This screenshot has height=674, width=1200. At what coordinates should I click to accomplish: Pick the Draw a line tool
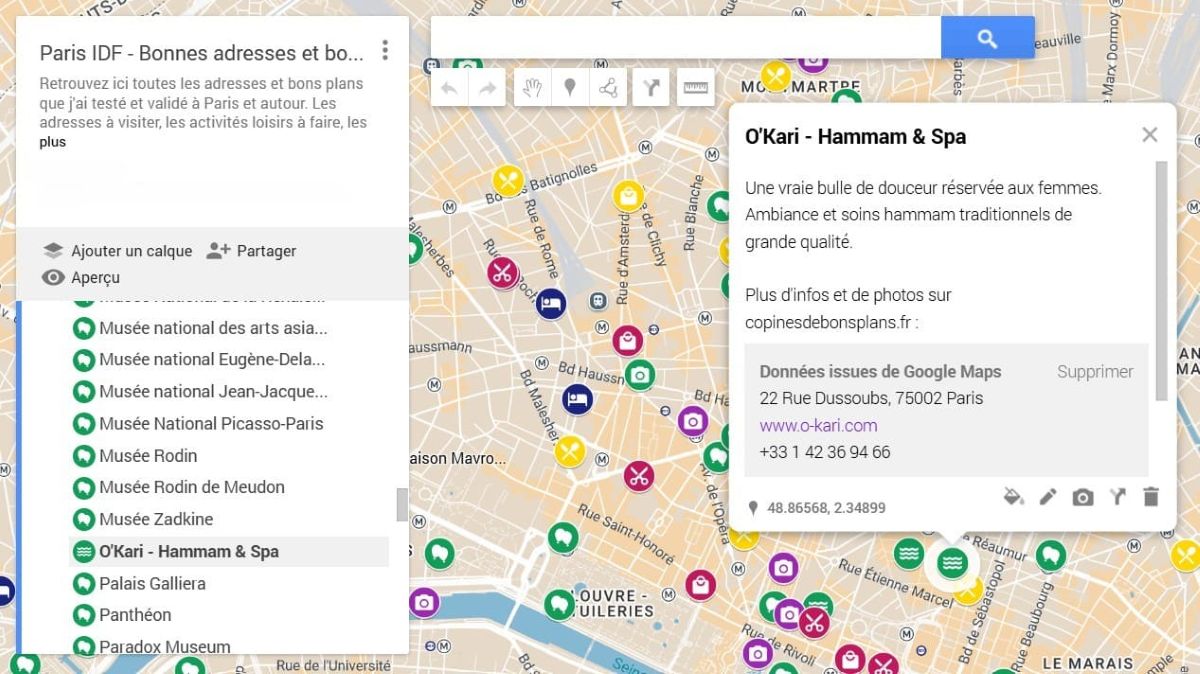pos(608,88)
